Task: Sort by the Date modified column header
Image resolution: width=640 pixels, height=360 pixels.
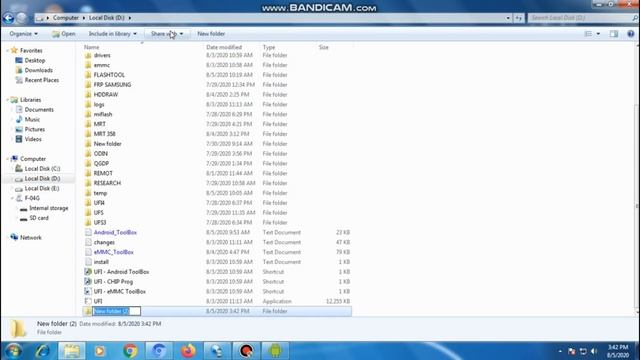Action: coord(224,47)
